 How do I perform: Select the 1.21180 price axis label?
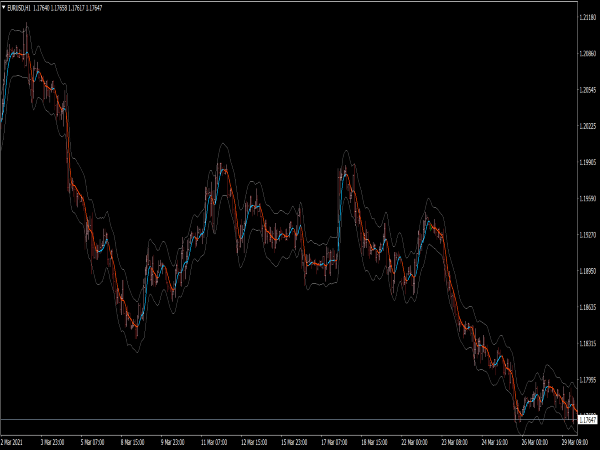click(x=588, y=17)
